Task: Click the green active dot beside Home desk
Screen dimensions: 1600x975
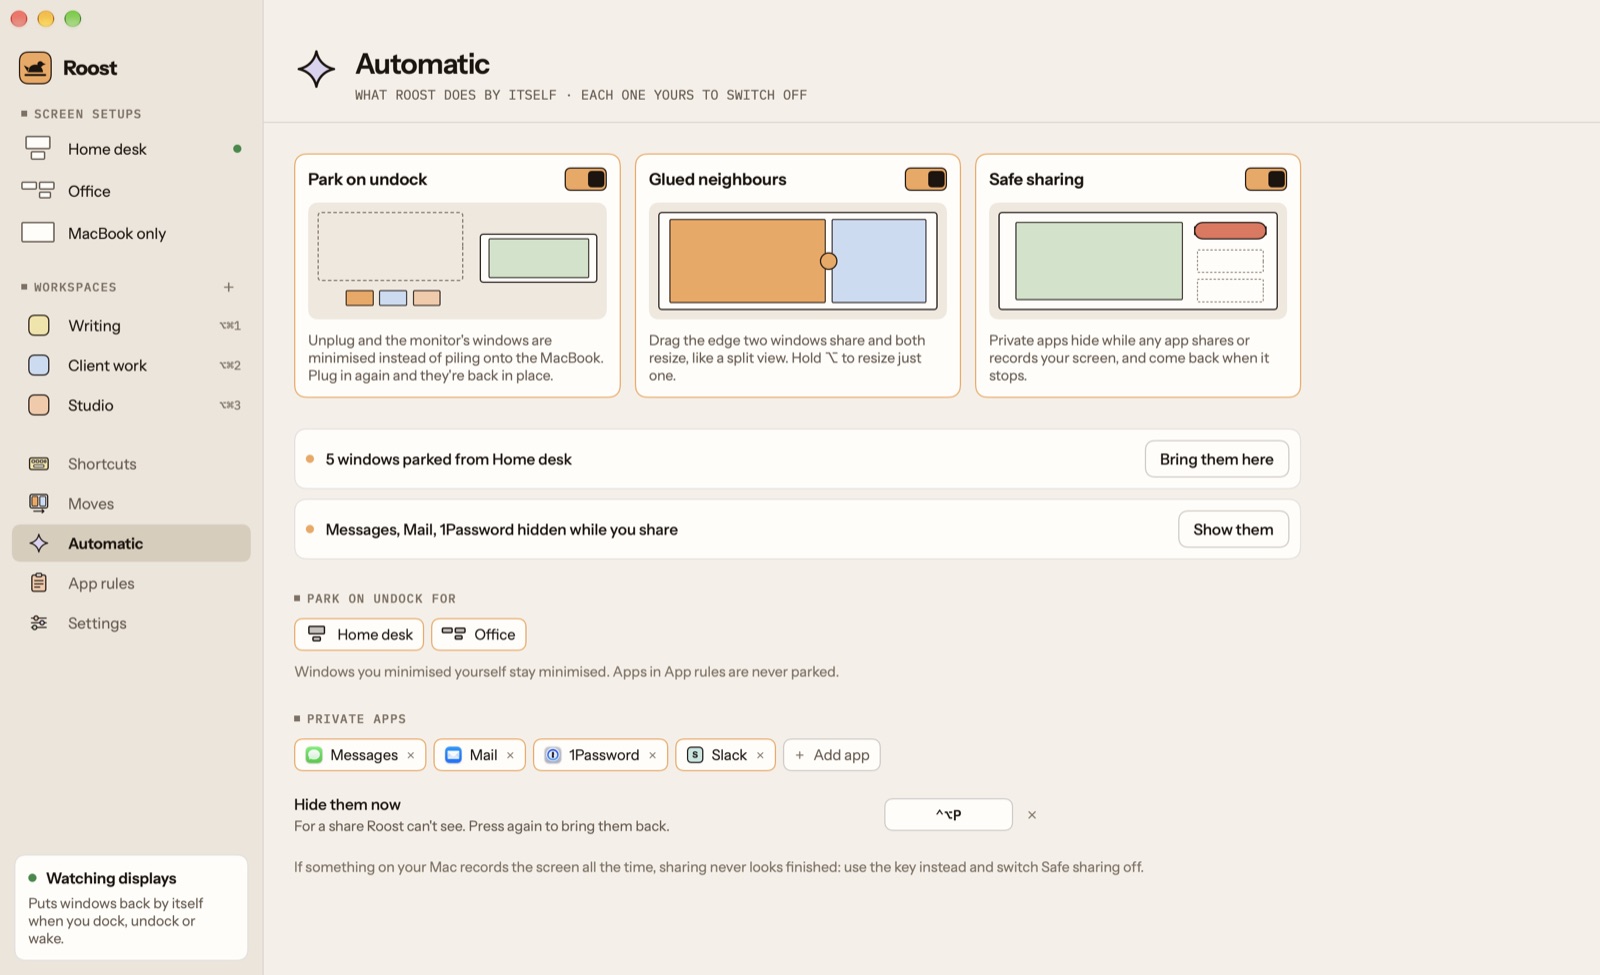Action: click(237, 149)
